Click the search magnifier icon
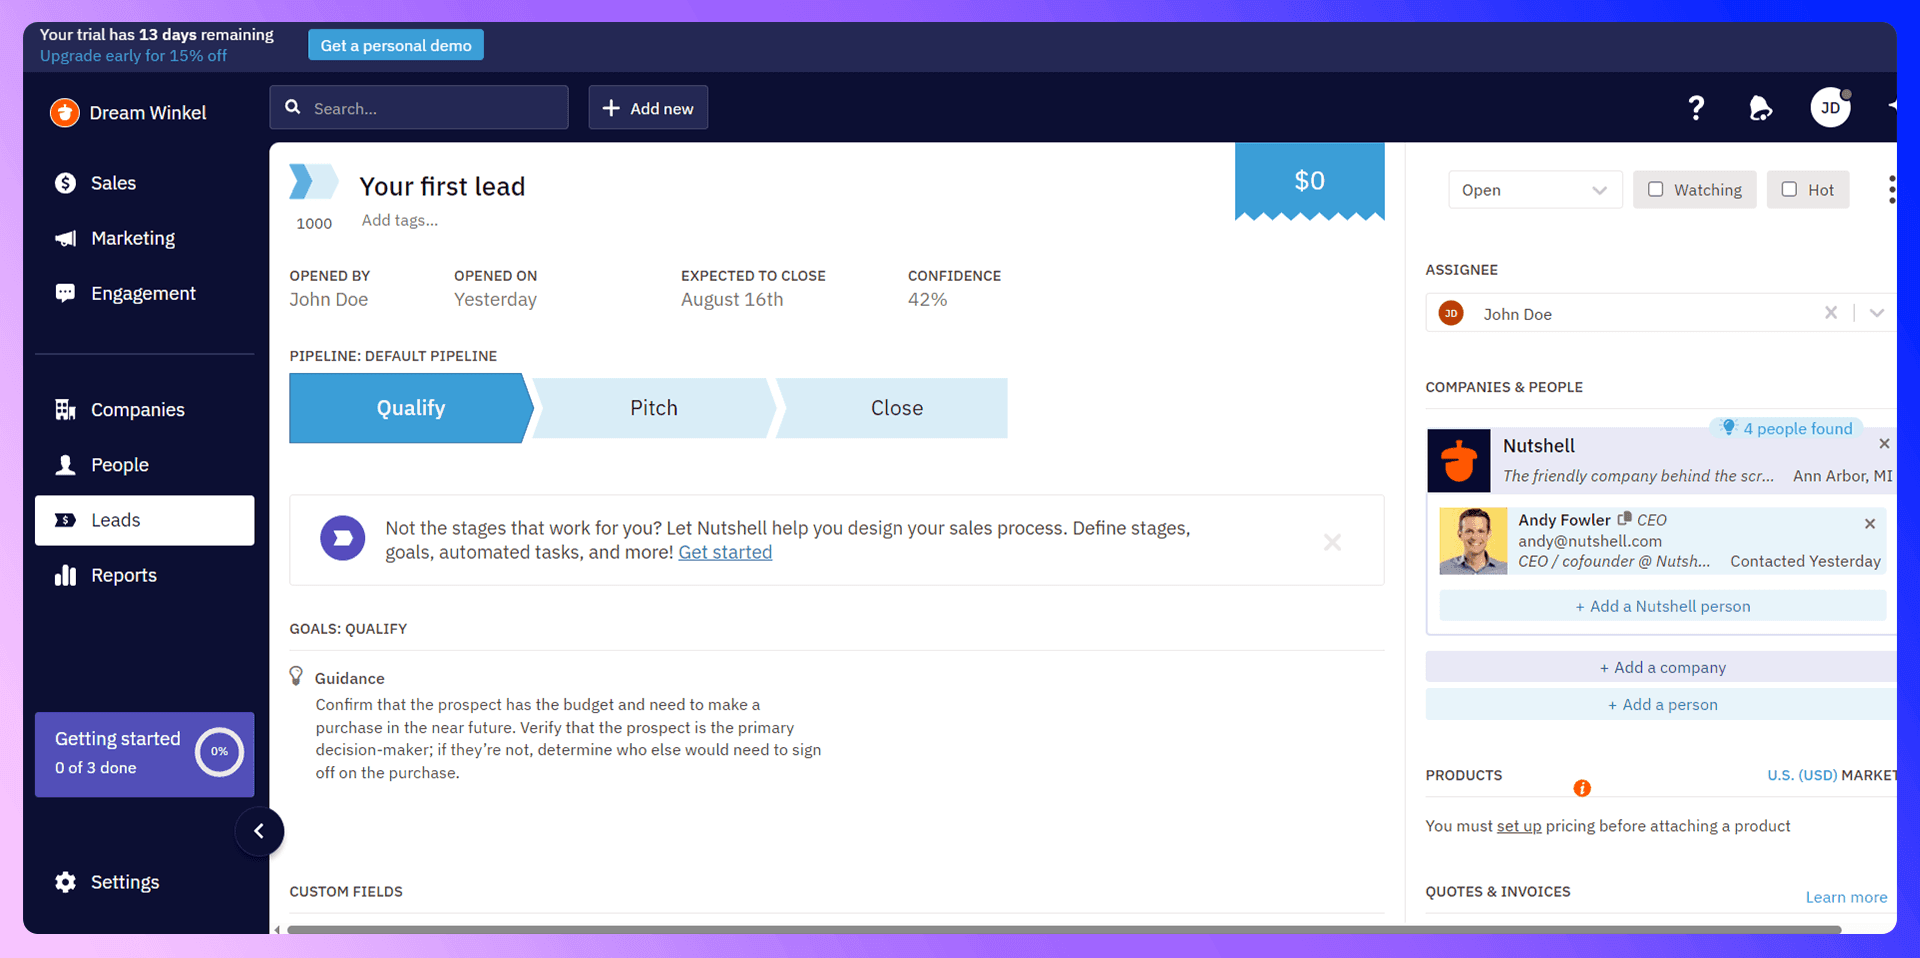 coord(293,107)
